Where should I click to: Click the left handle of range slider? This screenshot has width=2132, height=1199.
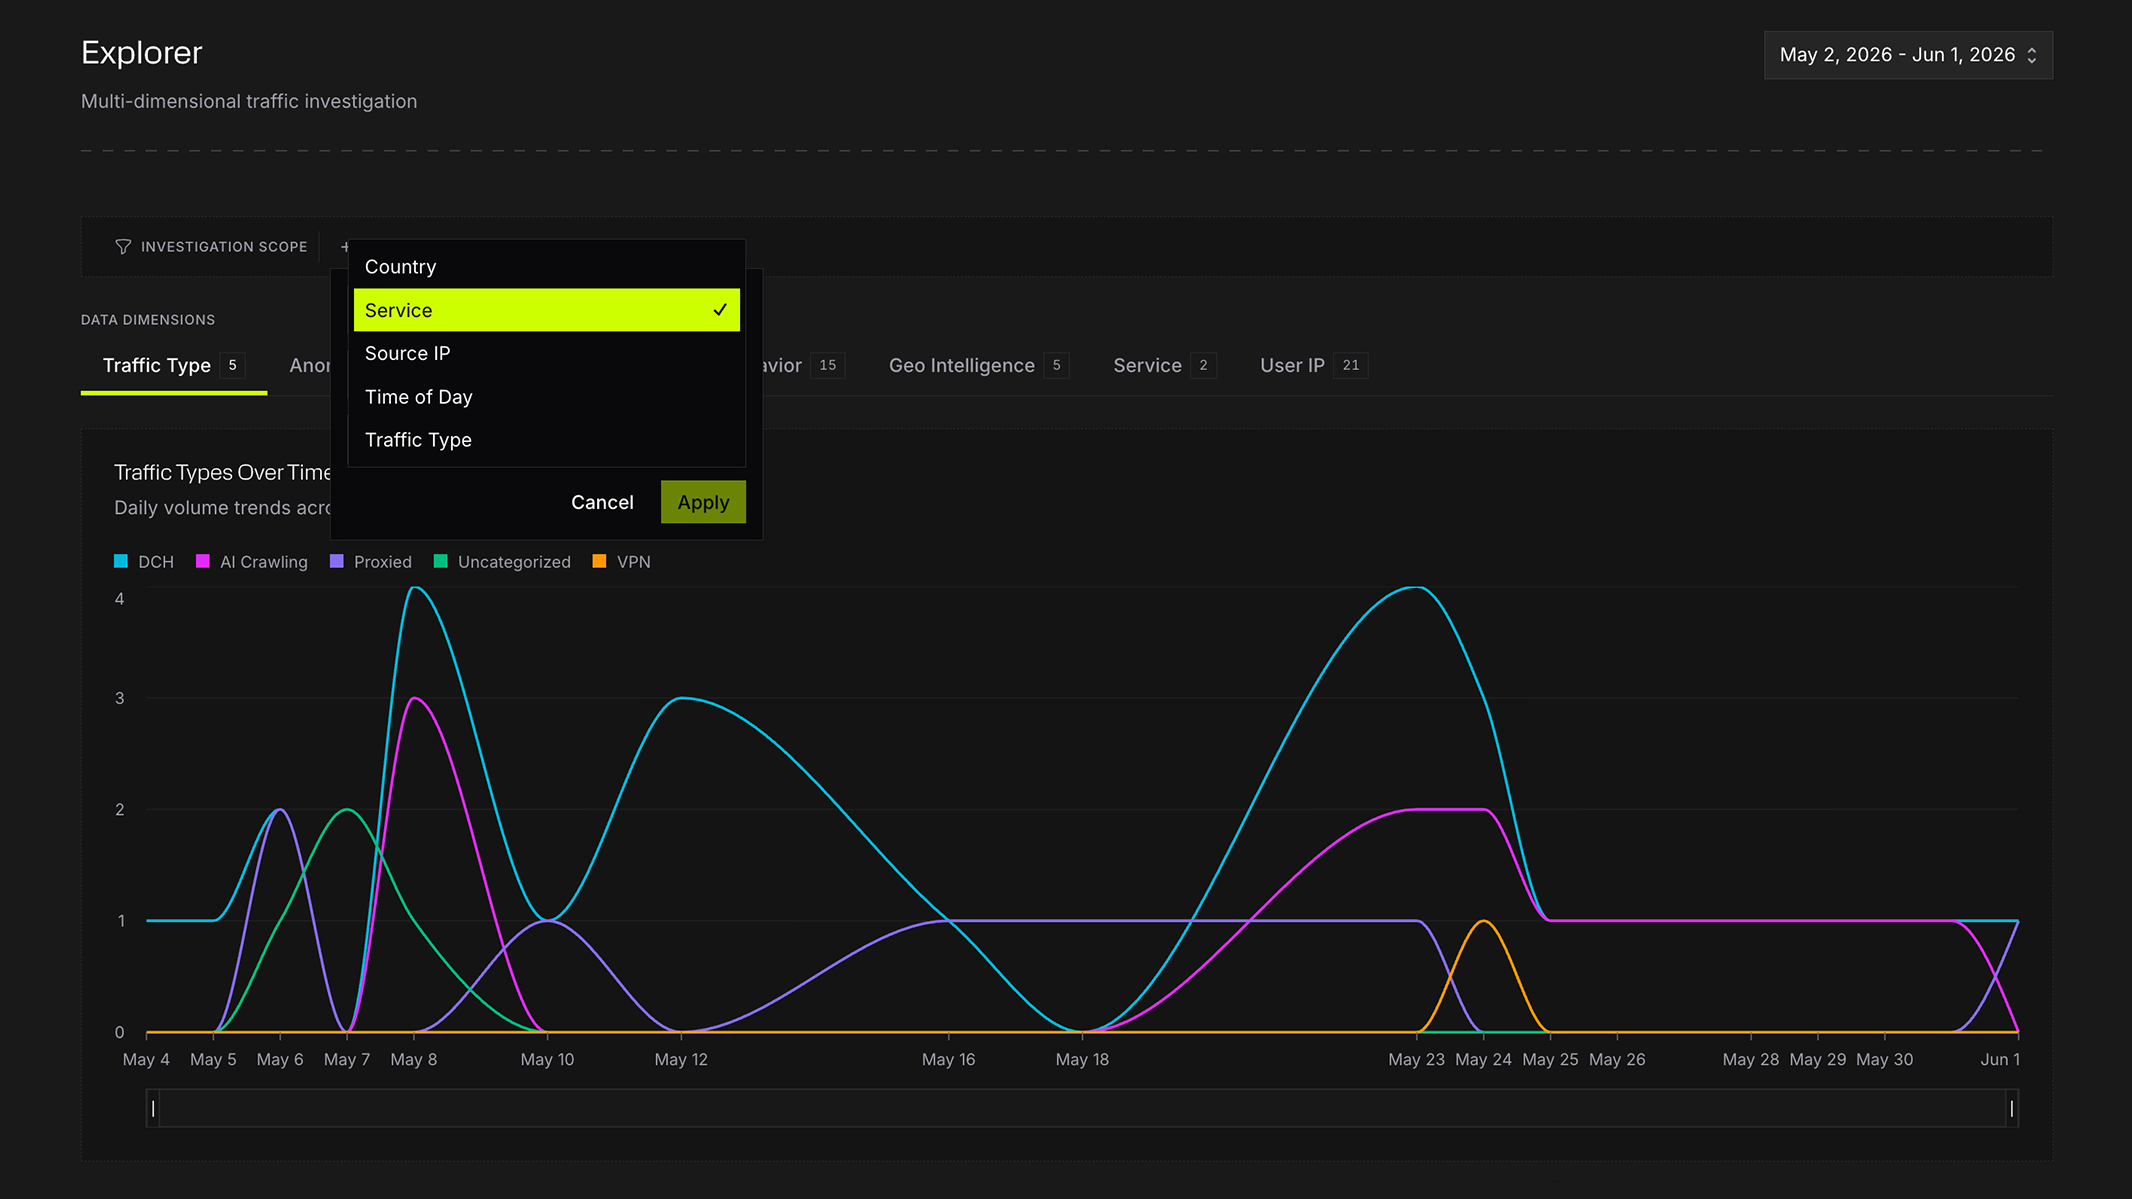point(153,1108)
